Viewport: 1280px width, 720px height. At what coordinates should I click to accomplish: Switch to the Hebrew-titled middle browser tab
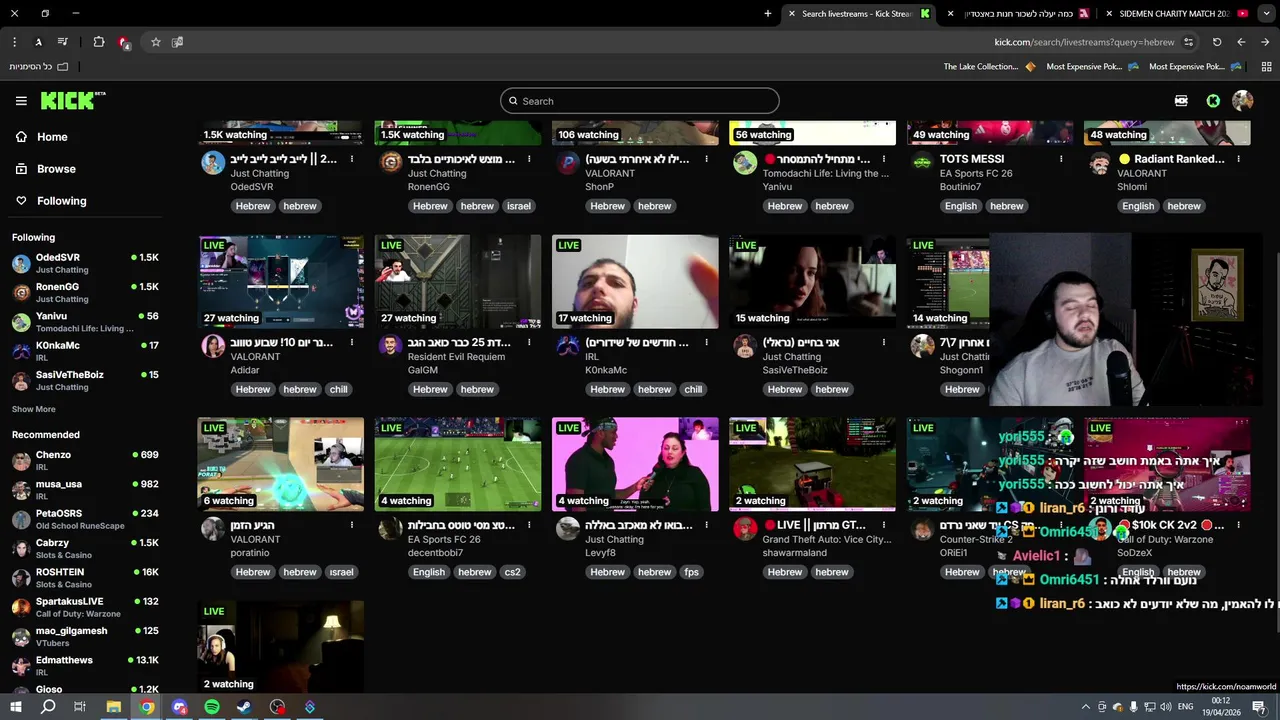[1019, 14]
